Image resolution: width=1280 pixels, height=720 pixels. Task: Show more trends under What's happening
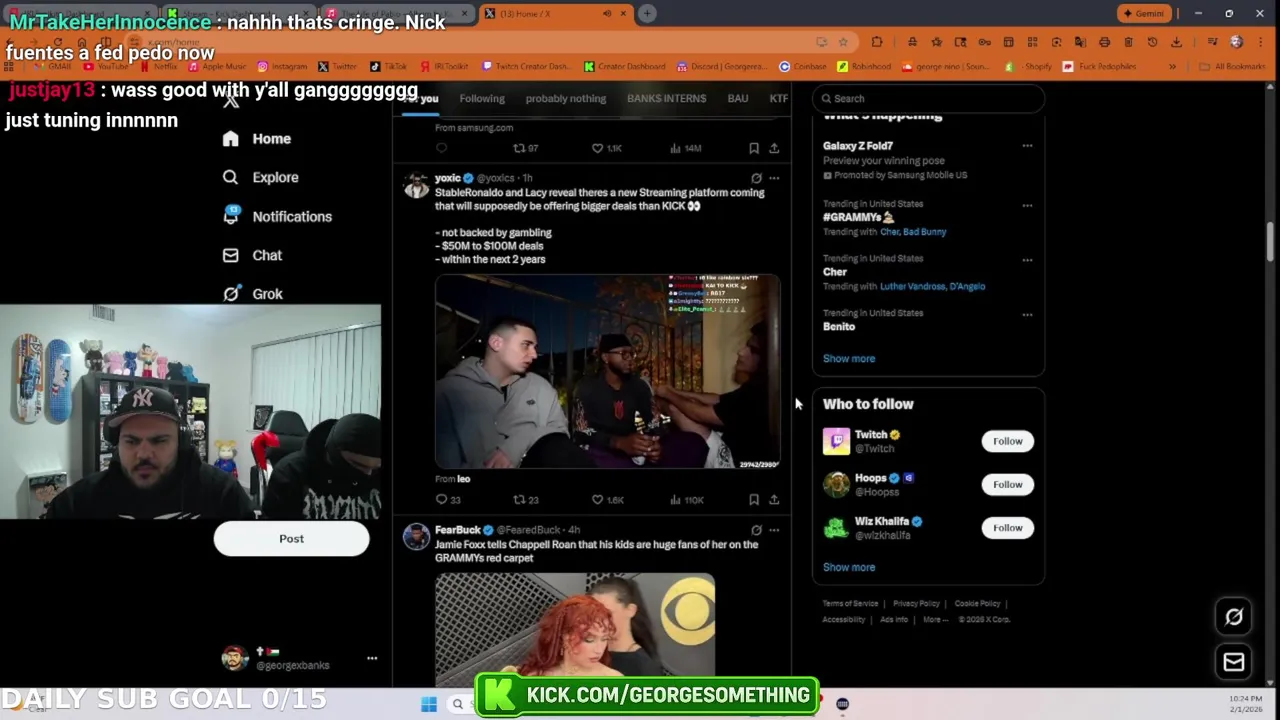pyautogui.click(x=849, y=359)
